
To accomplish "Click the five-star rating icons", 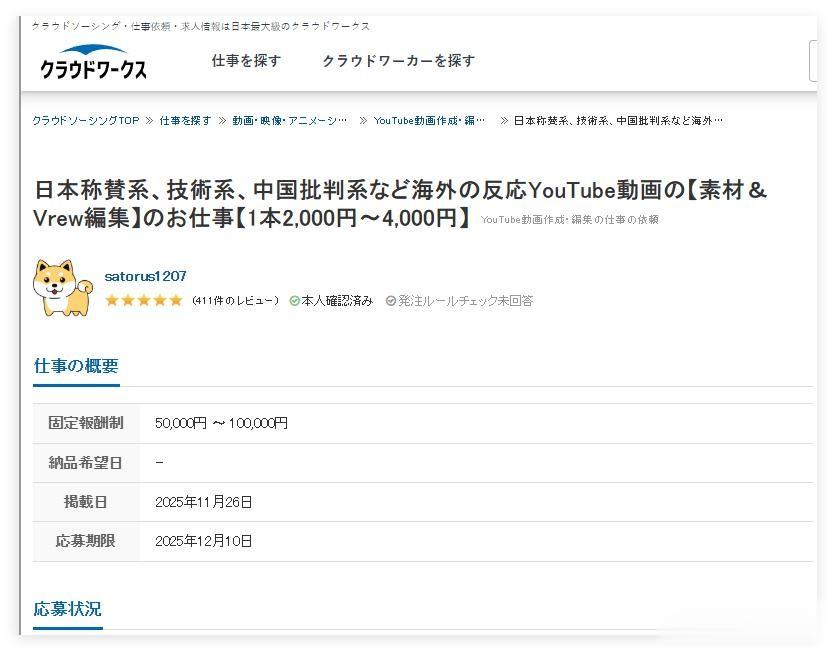I will pos(143,301).
